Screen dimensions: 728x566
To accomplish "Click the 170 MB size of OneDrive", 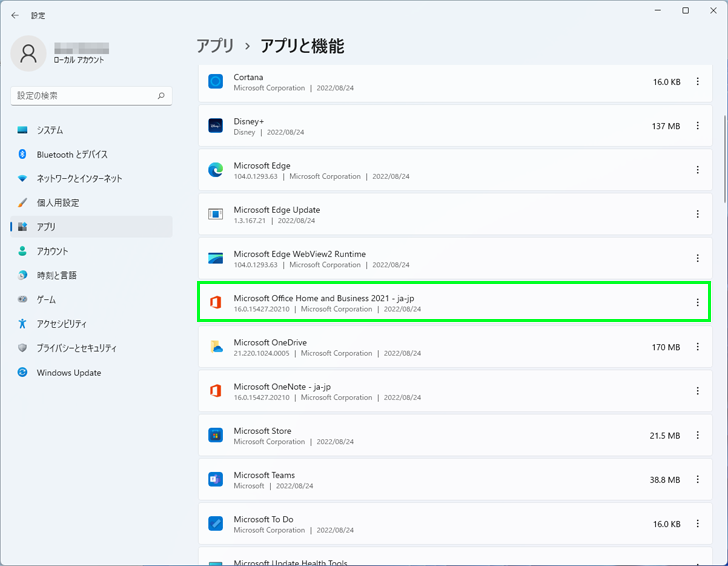I will (666, 347).
